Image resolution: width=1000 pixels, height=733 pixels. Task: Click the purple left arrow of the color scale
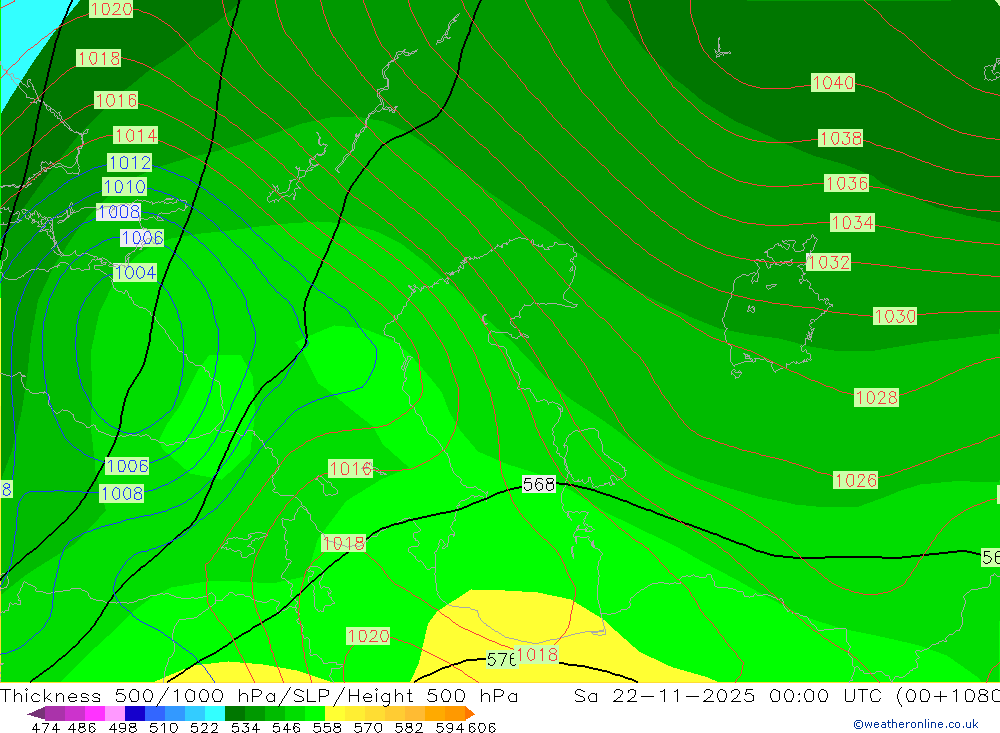tap(36, 713)
